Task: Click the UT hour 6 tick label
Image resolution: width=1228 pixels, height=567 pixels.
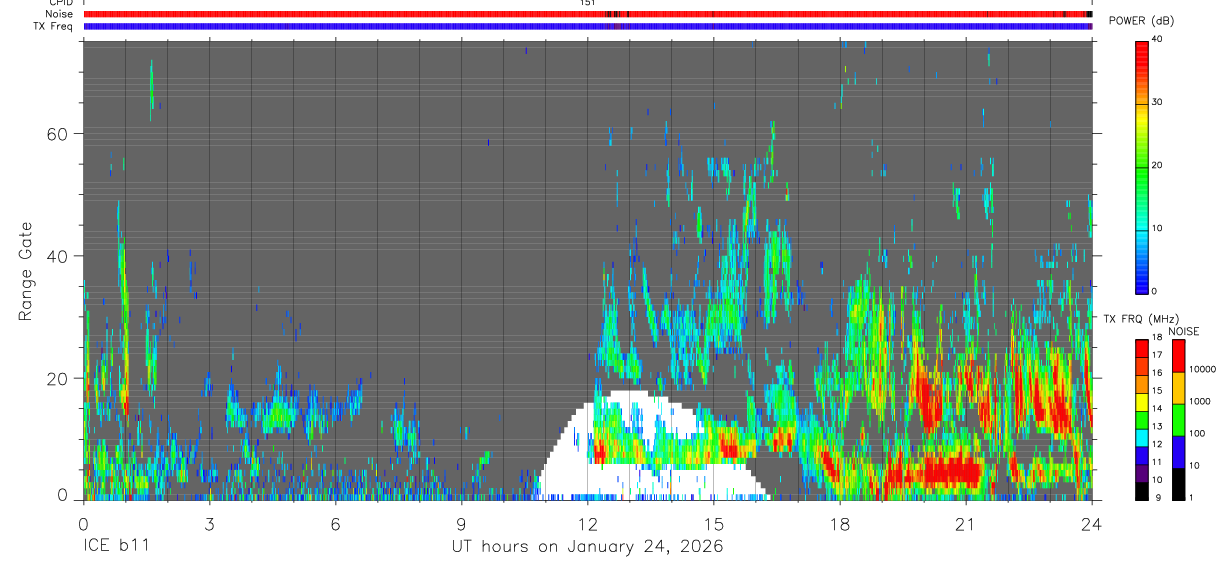Action: (x=336, y=524)
